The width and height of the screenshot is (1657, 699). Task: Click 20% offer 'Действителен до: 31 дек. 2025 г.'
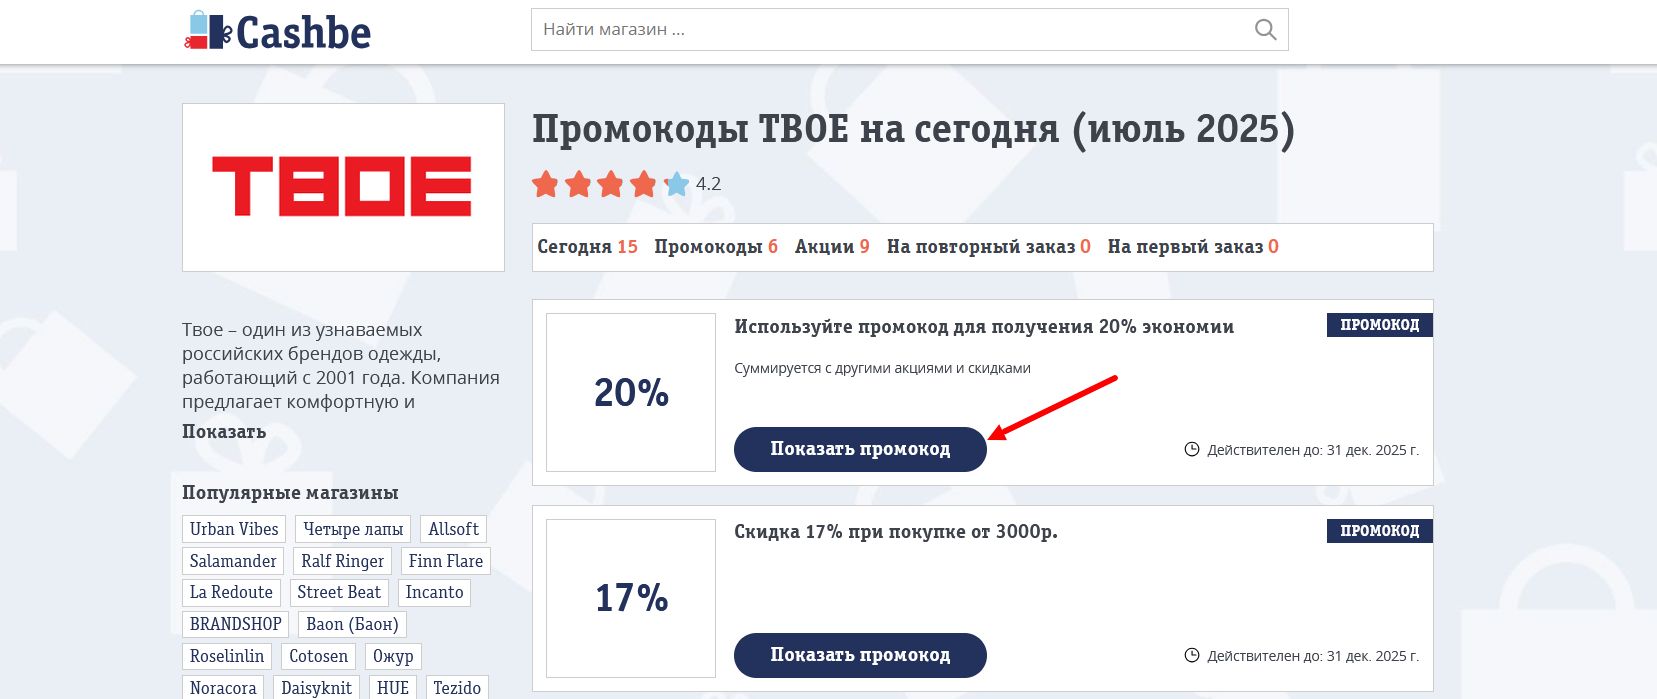(1312, 450)
